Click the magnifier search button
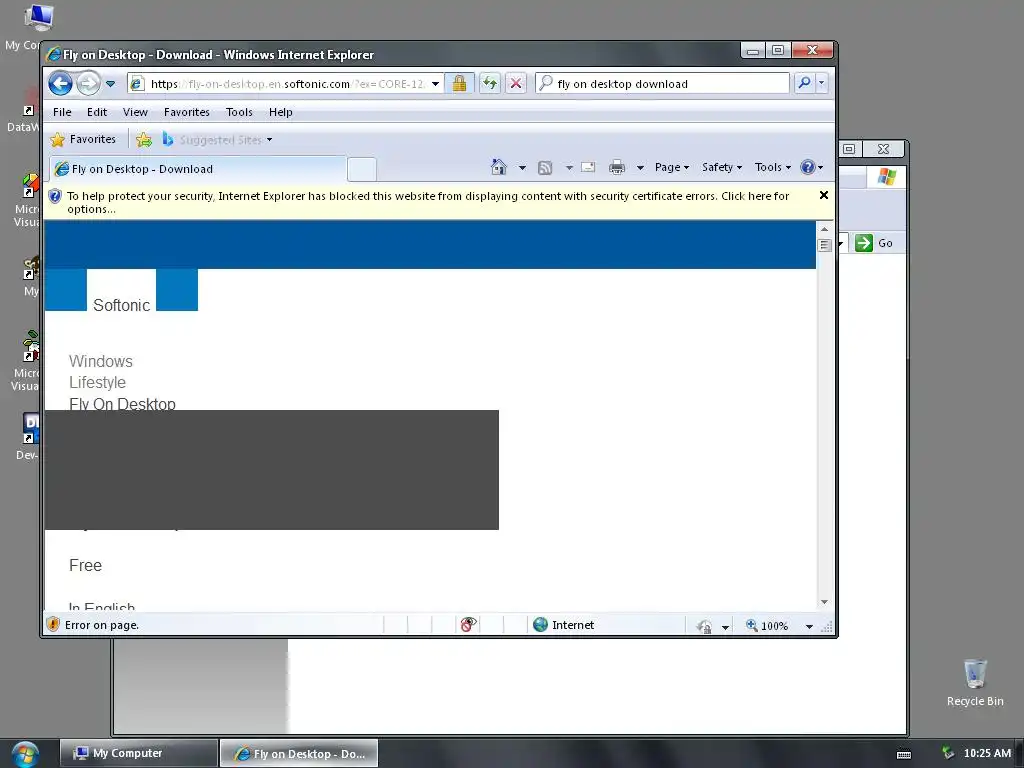This screenshot has width=1024, height=768. coord(805,83)
